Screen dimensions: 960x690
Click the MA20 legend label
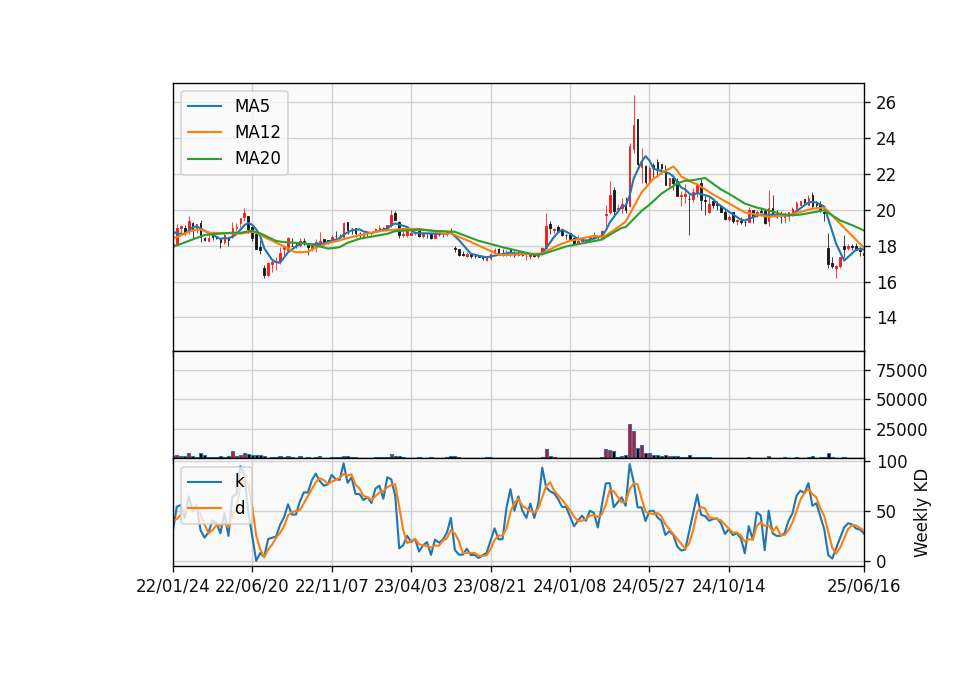257,158
